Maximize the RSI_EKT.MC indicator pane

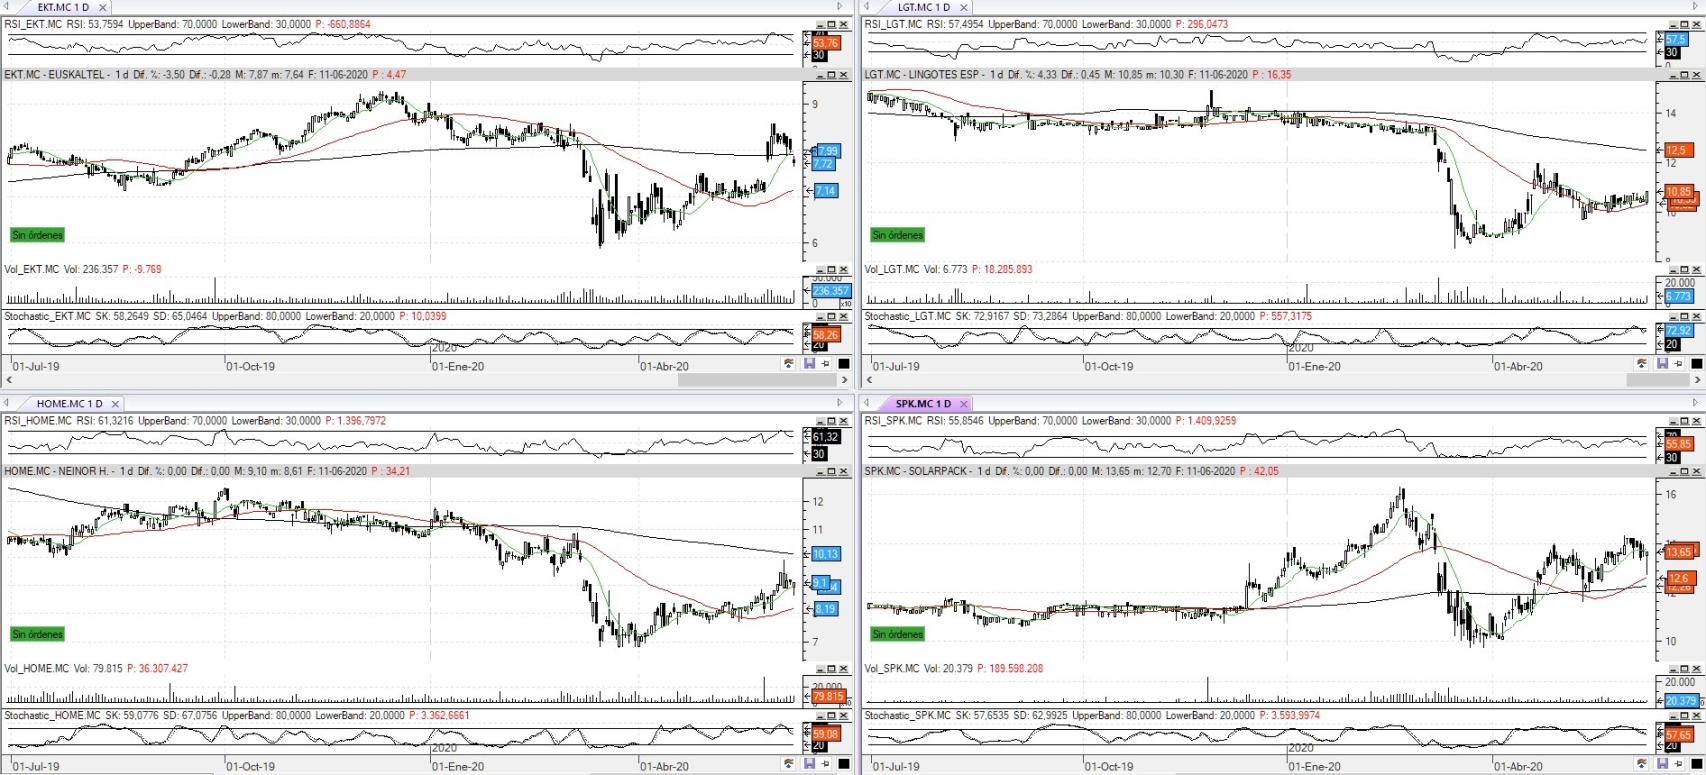click(x=831, y=25)
